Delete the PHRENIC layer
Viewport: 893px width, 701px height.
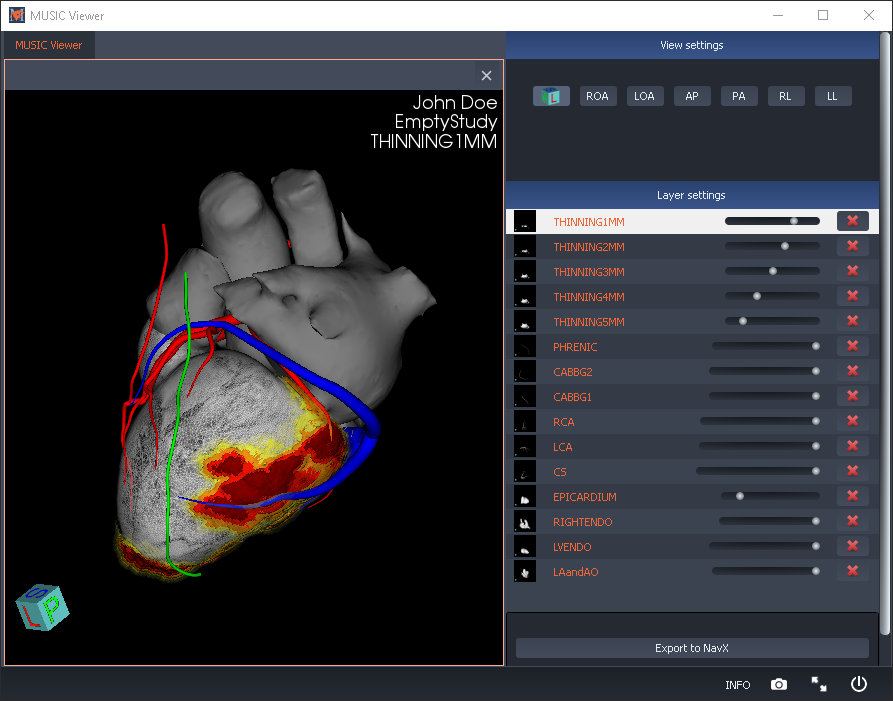pos(853,346)
